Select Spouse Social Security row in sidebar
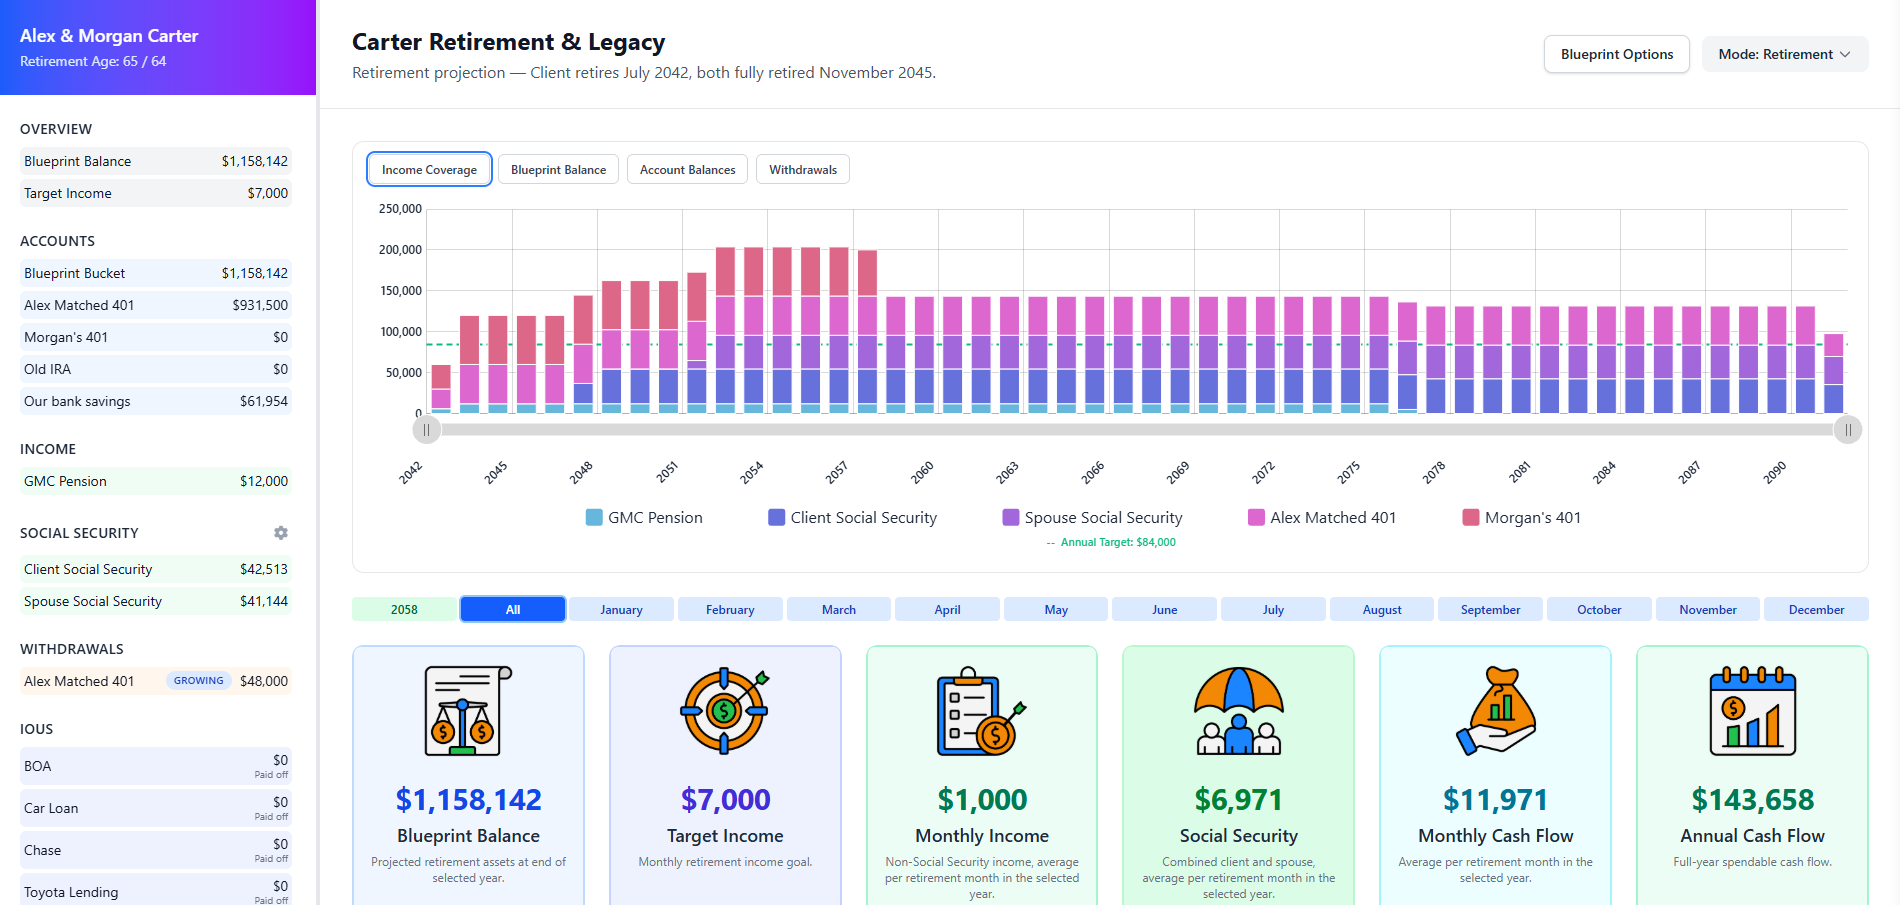The height and width of the screenshot is (905, 1900). coord(156,601)
